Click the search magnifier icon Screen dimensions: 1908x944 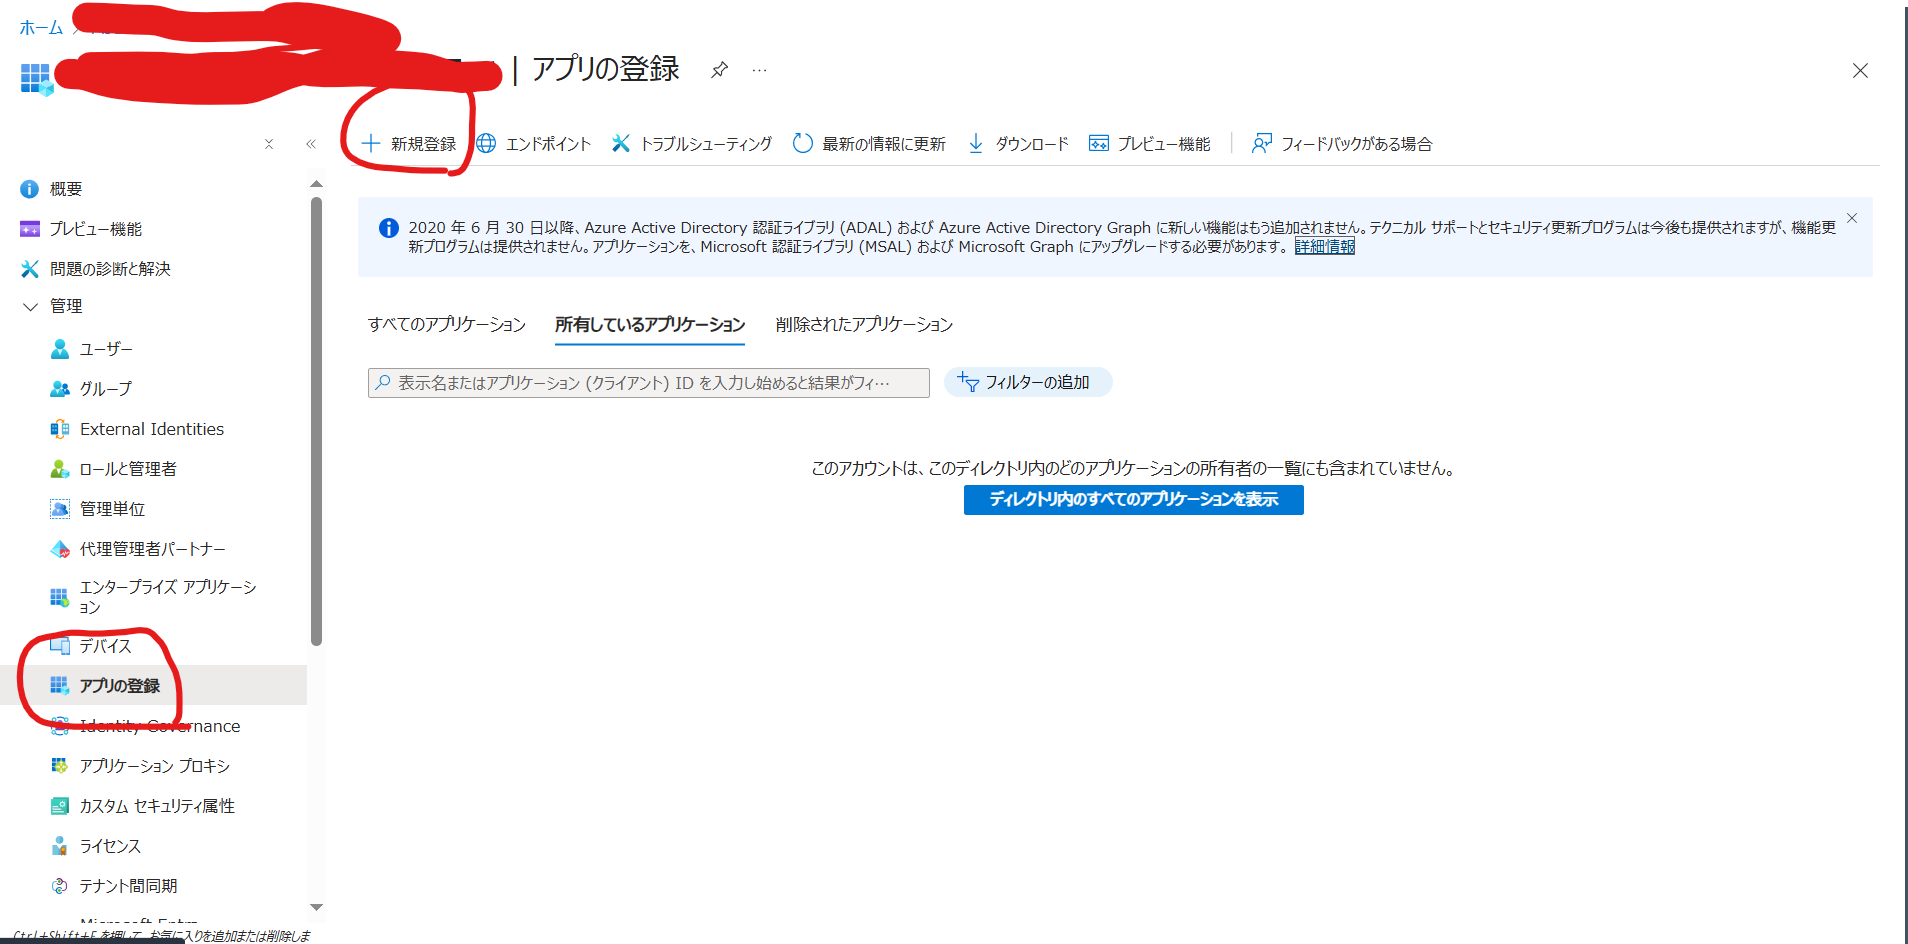tap(383, 382)
